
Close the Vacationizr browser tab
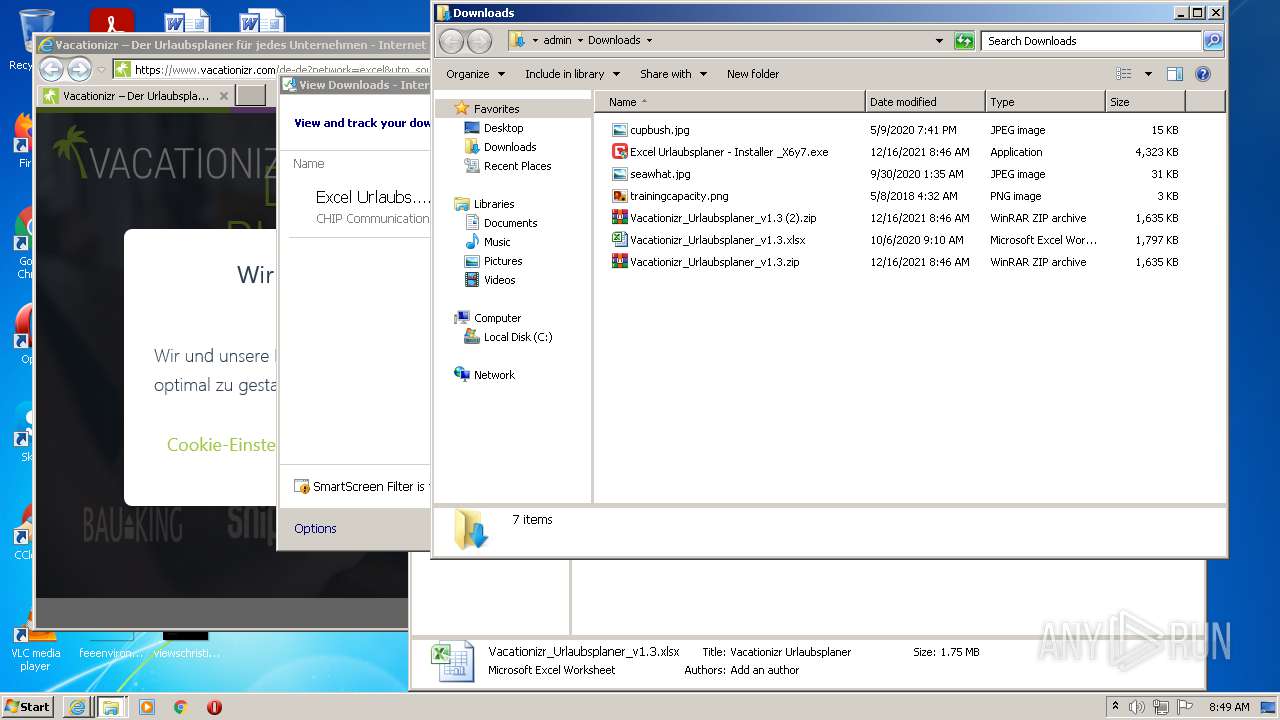[x=223, y=96]
